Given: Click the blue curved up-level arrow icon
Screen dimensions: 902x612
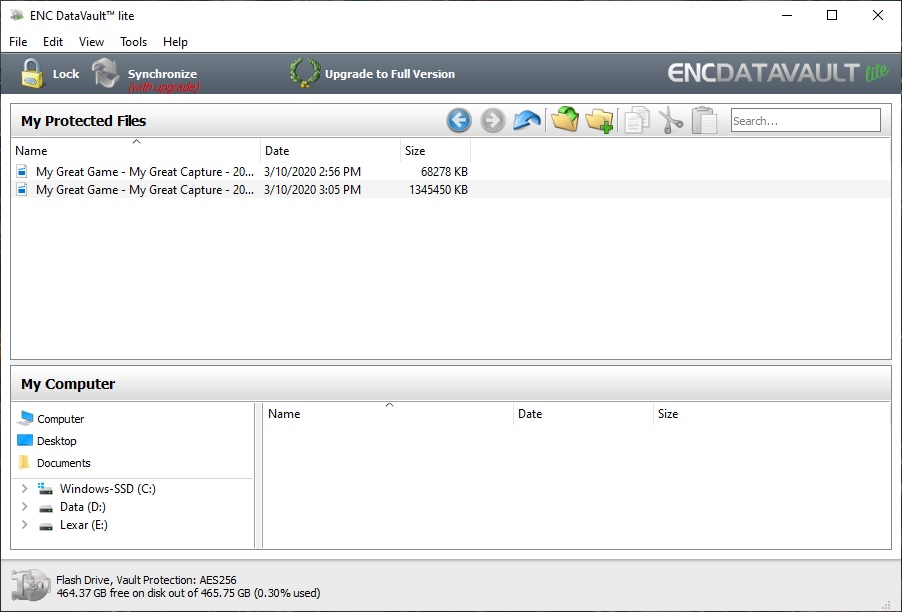Looking at the screenshot, I should (527, 120).
